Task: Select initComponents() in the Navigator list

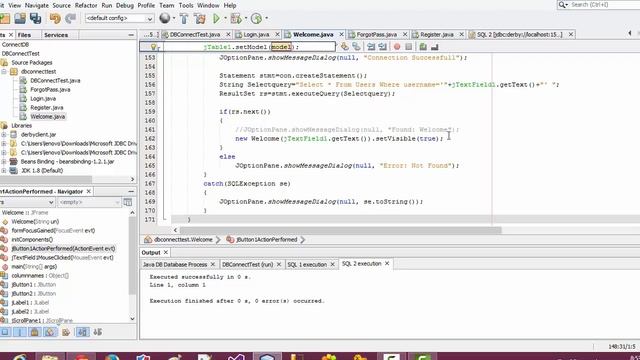Action: [x=32, y=240]
